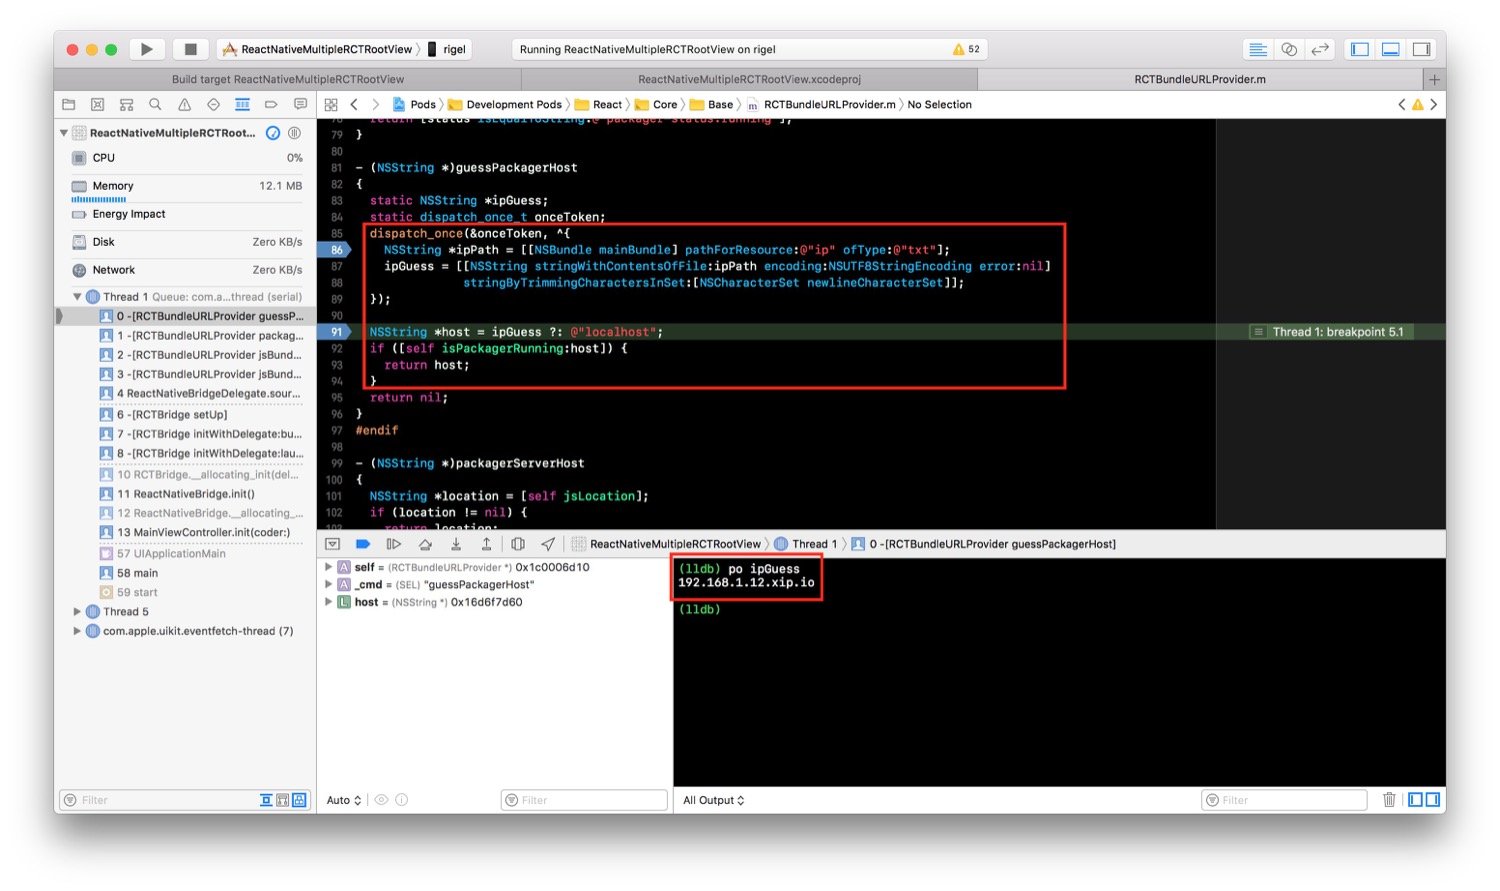Open the Auto variables scope dropdown
Viewport: 1500px width, 891px height.
coord(344,800)
